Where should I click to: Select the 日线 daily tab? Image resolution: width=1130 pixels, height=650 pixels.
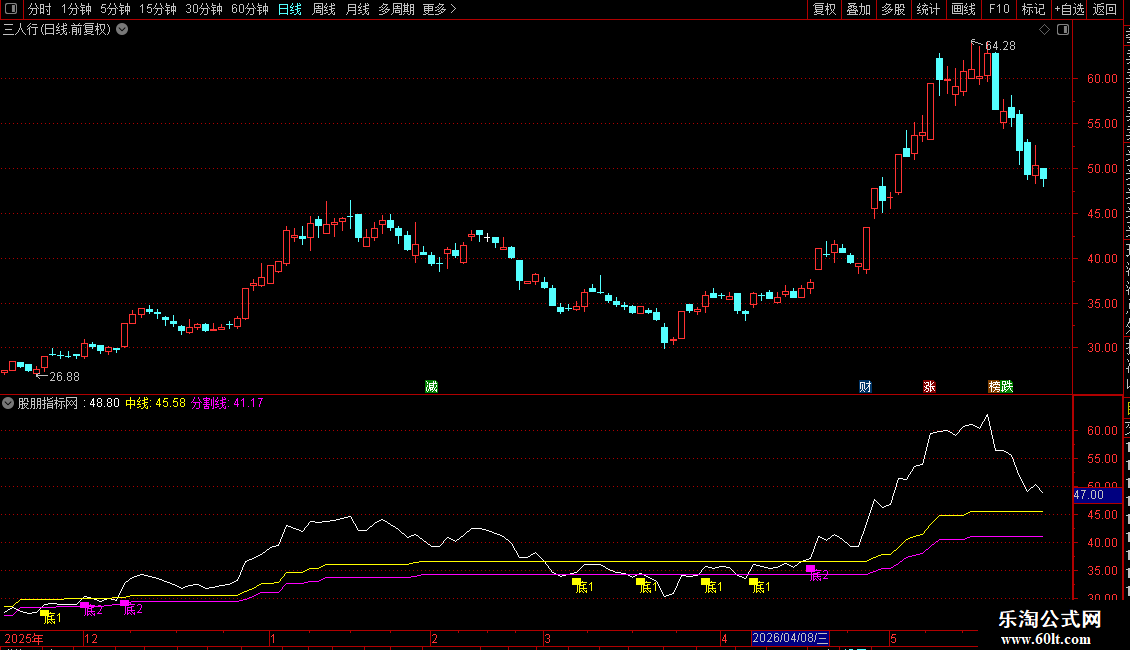(290, 9)
